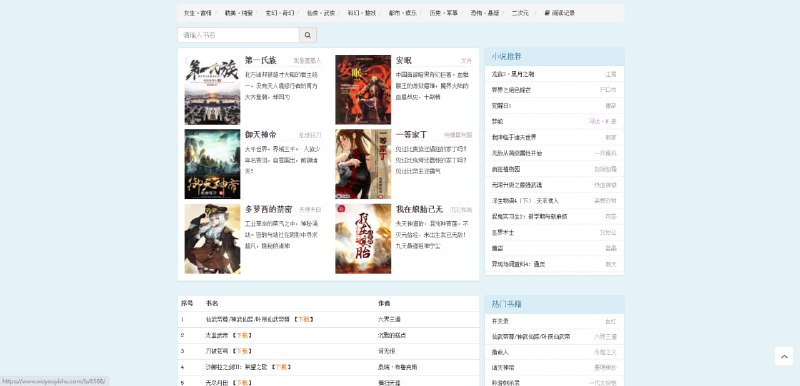The image size is (800, 386).
Task: Open the 安眠 title link
Action: 404,61
